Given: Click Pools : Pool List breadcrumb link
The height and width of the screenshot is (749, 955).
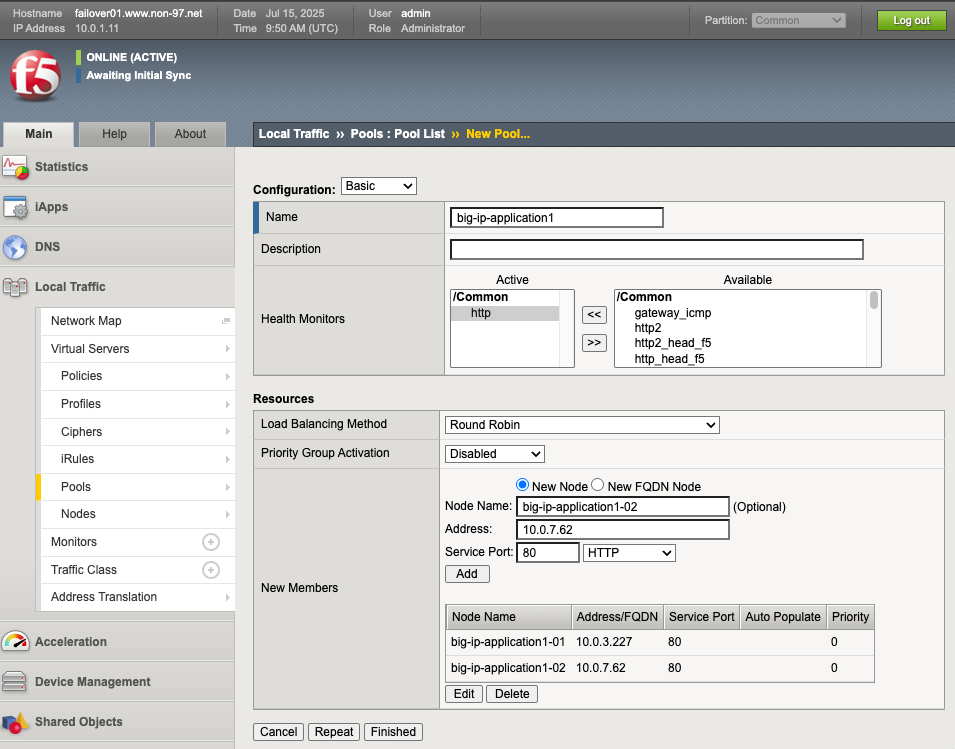Looking at the screenshot, I should coord(398,134).
